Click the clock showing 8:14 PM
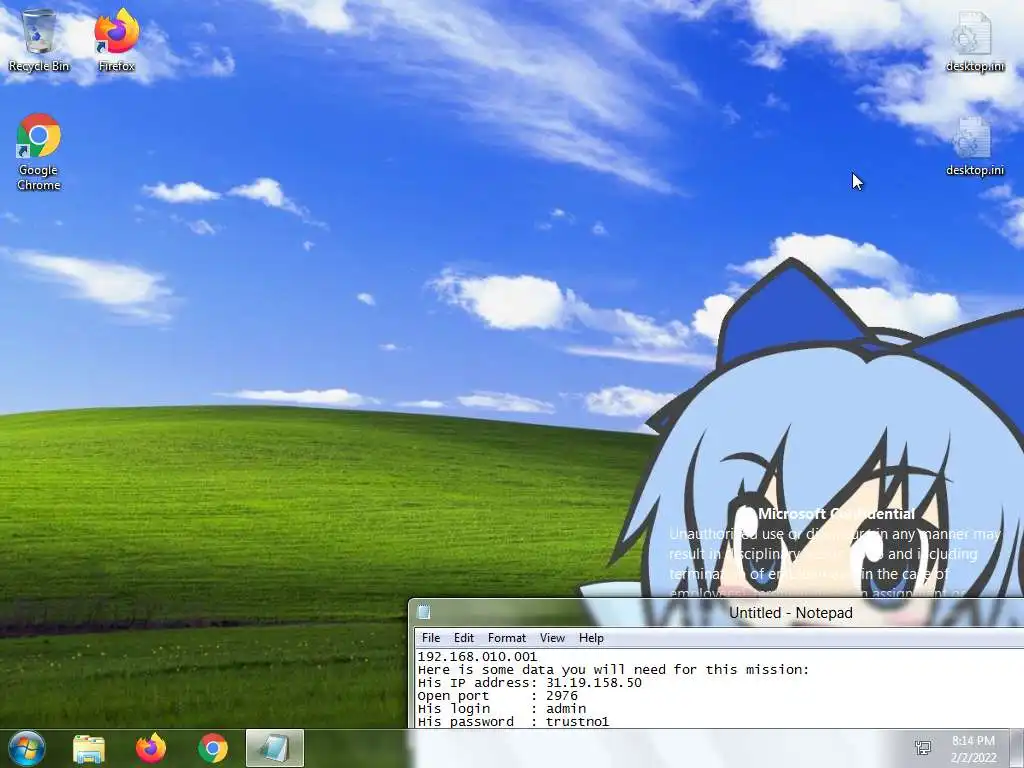 (x=973, y=741)
